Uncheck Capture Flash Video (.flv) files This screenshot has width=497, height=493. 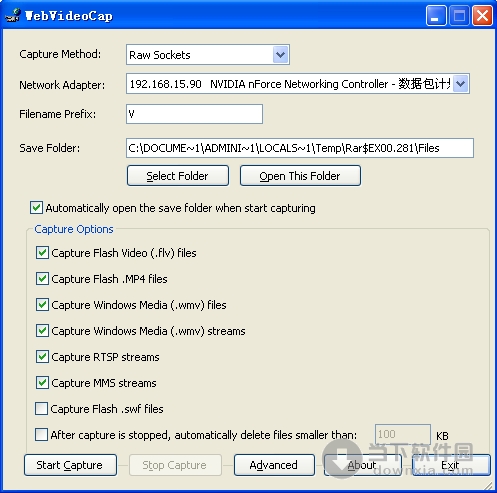click(42, 253)
